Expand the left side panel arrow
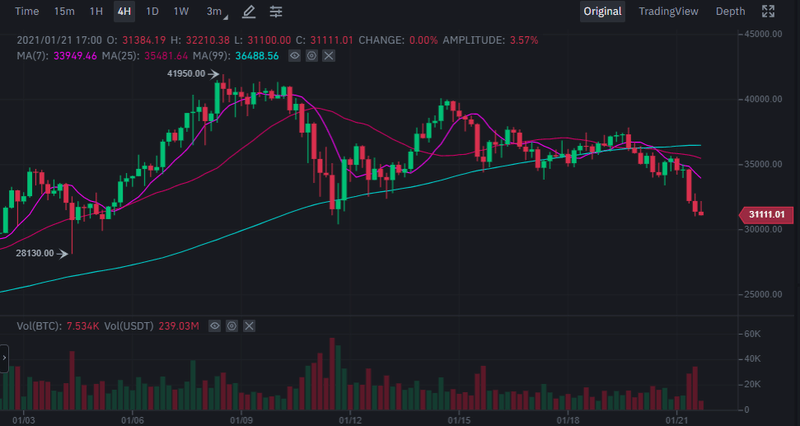This screenshot has height=426, width=800. (3, 356)
